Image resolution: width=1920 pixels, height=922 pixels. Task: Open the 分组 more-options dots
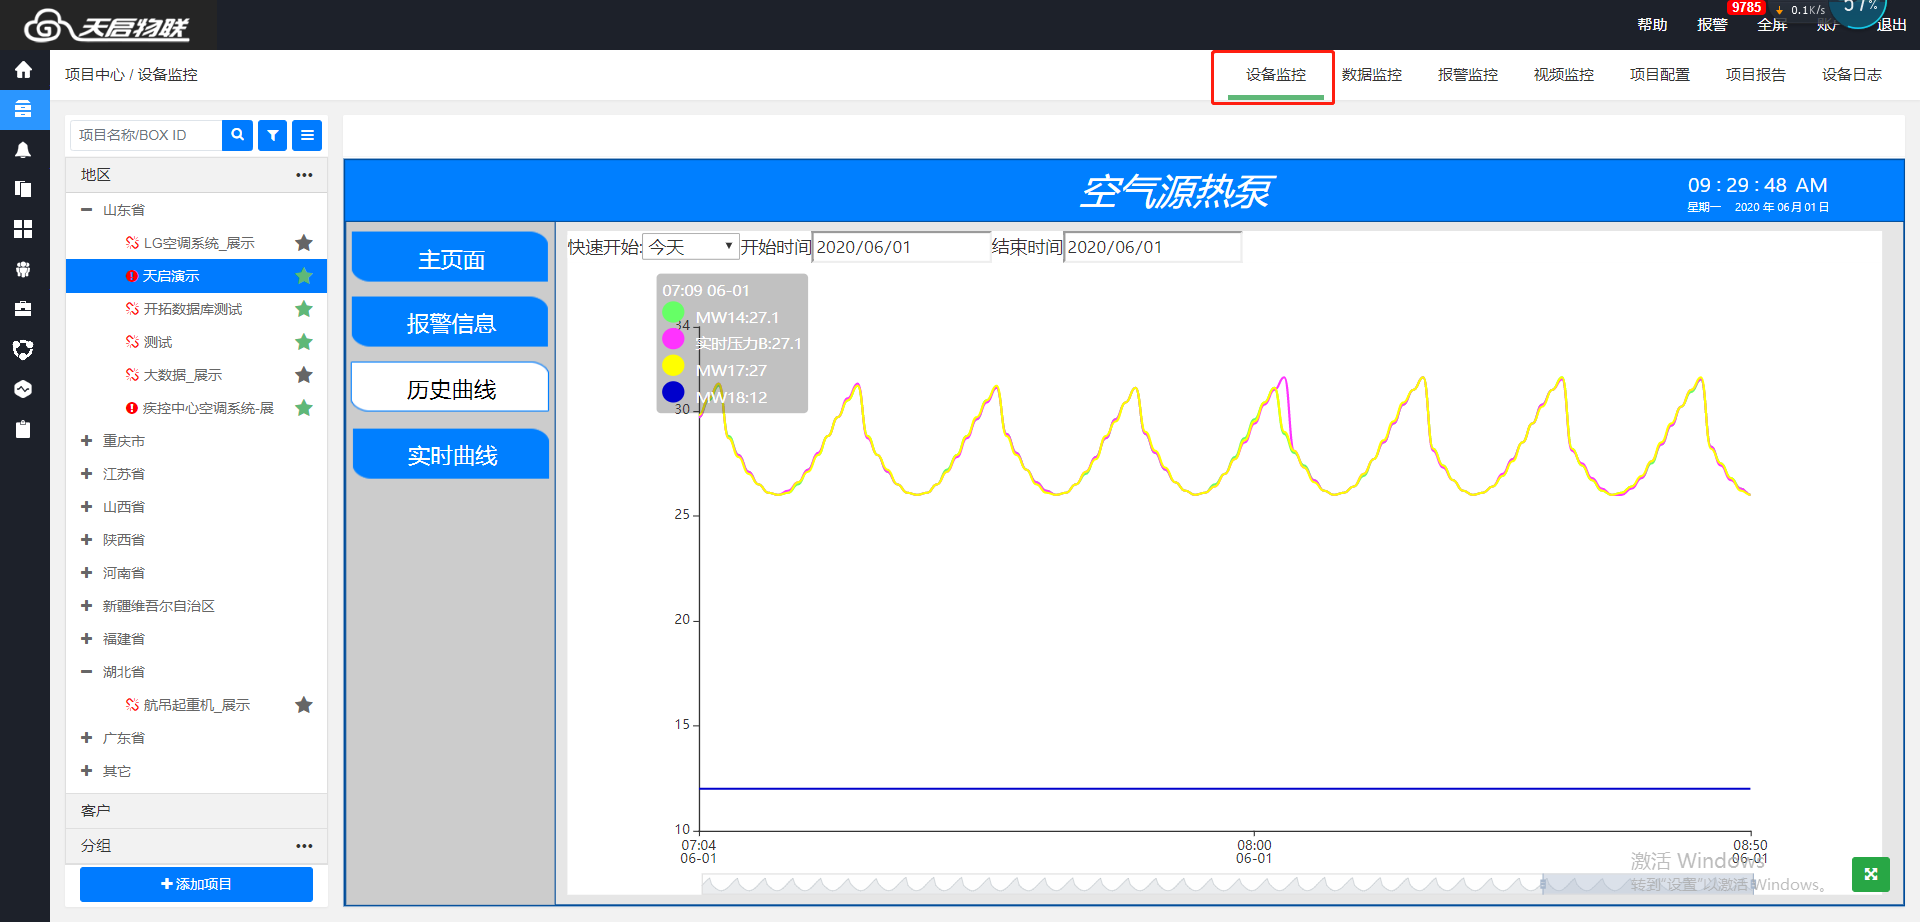[304, 846]
